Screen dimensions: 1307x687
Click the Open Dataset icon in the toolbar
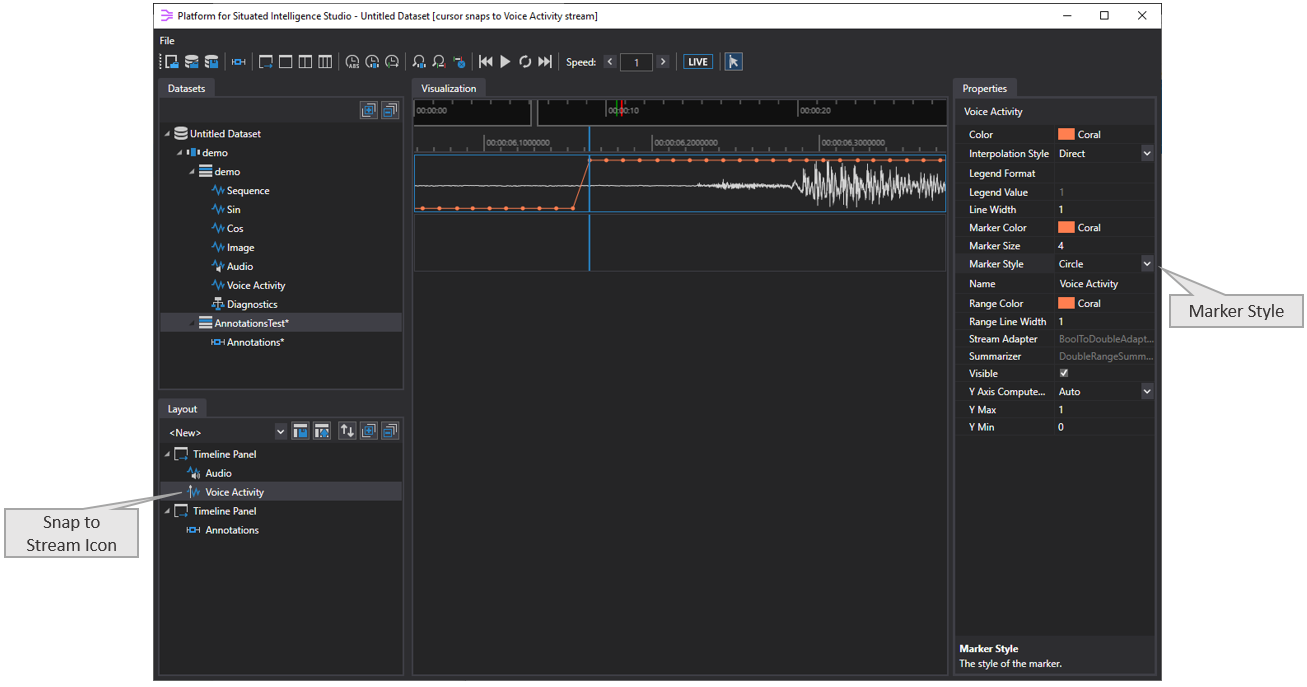tap(191, 62)
